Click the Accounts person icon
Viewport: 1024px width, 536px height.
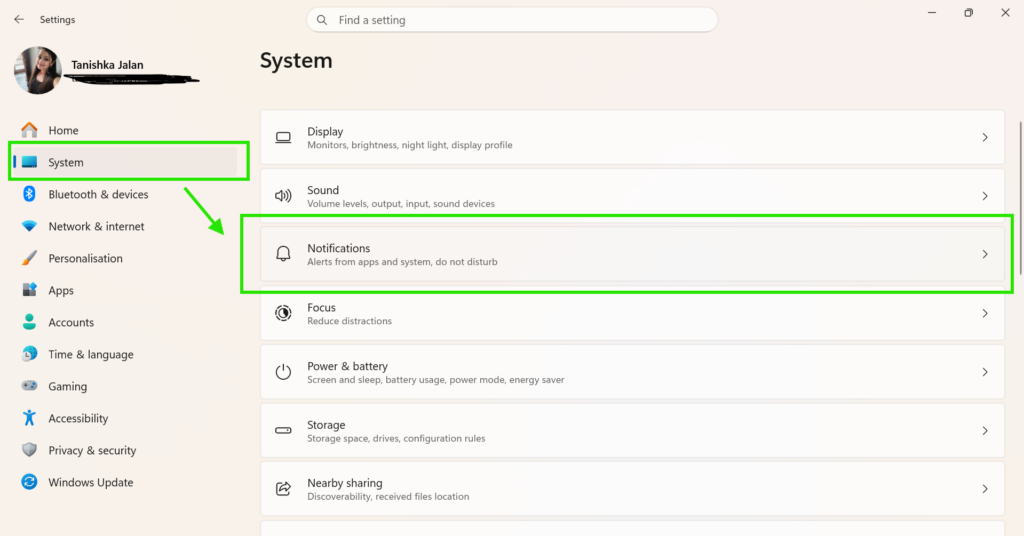tap(29, 322)
